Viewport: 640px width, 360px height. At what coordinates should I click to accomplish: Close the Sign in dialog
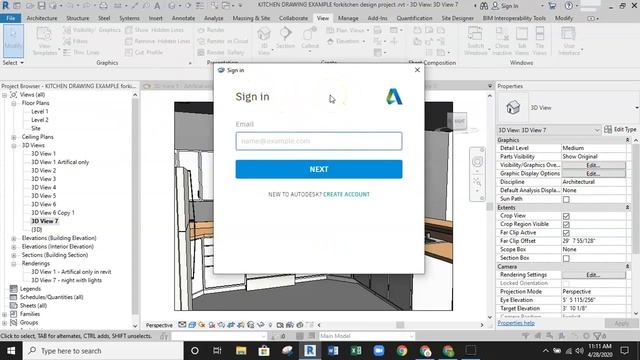417,70
